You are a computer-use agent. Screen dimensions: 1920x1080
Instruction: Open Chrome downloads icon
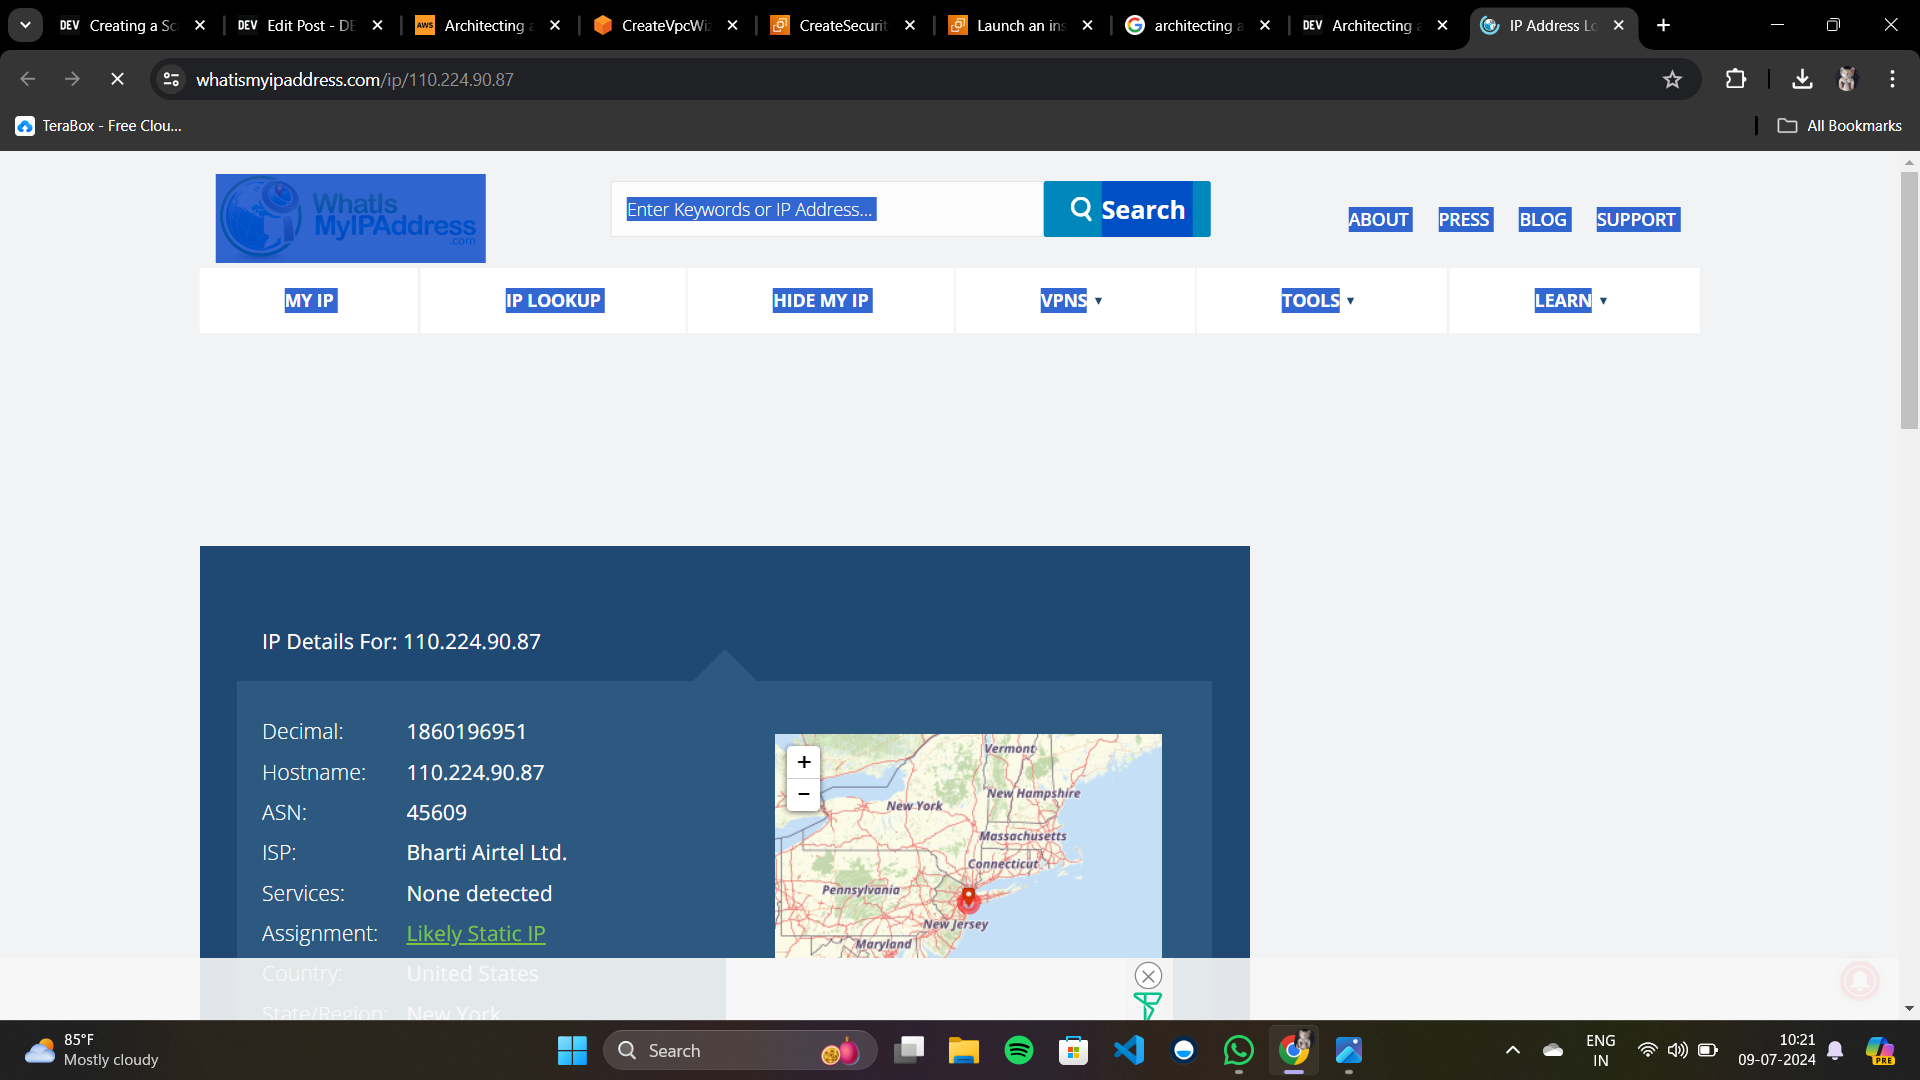click(x=1802, y=80)
